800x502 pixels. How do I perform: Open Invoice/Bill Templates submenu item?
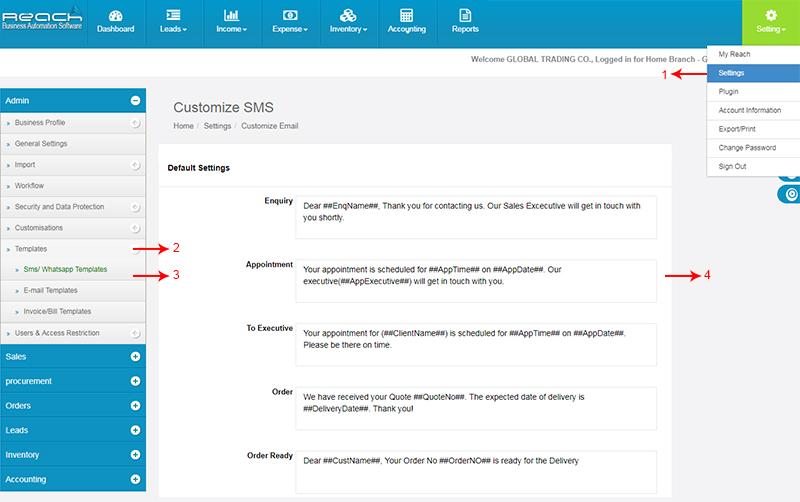[57, 311]
